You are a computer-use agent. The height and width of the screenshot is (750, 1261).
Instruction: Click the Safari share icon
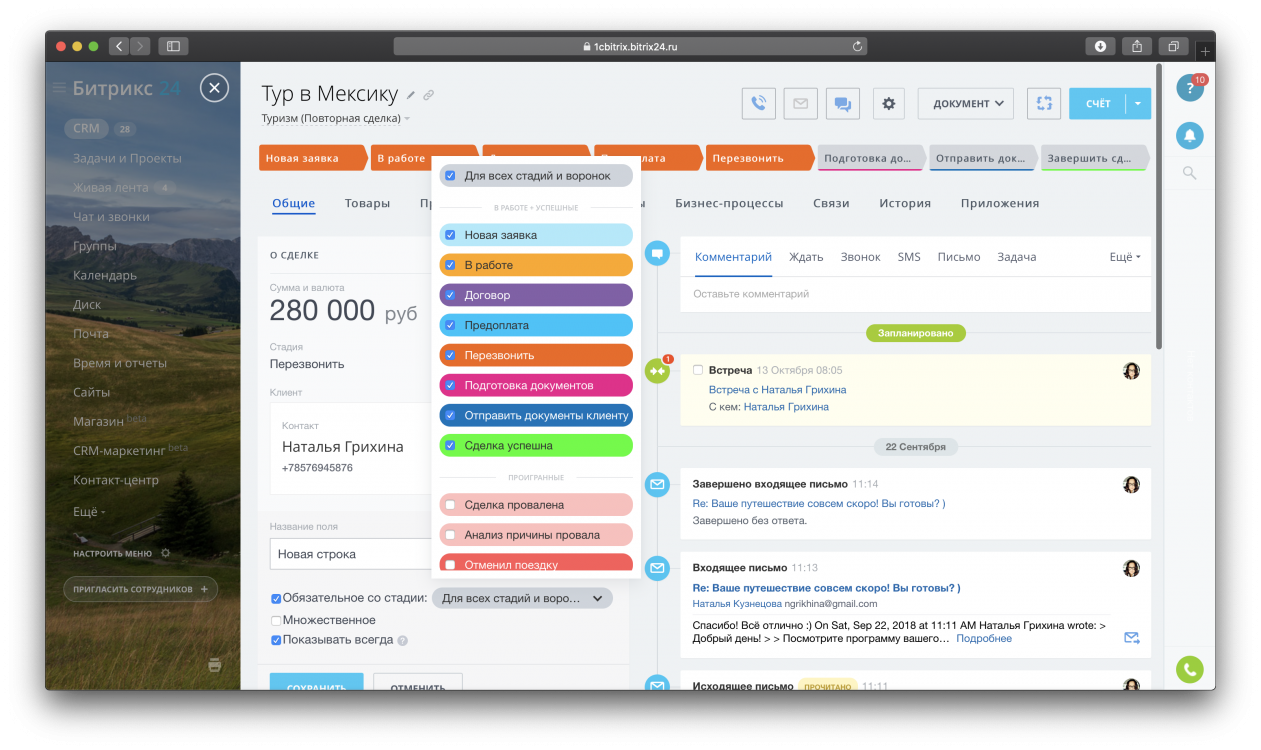pyautogui.click(x=1137, y=46)
